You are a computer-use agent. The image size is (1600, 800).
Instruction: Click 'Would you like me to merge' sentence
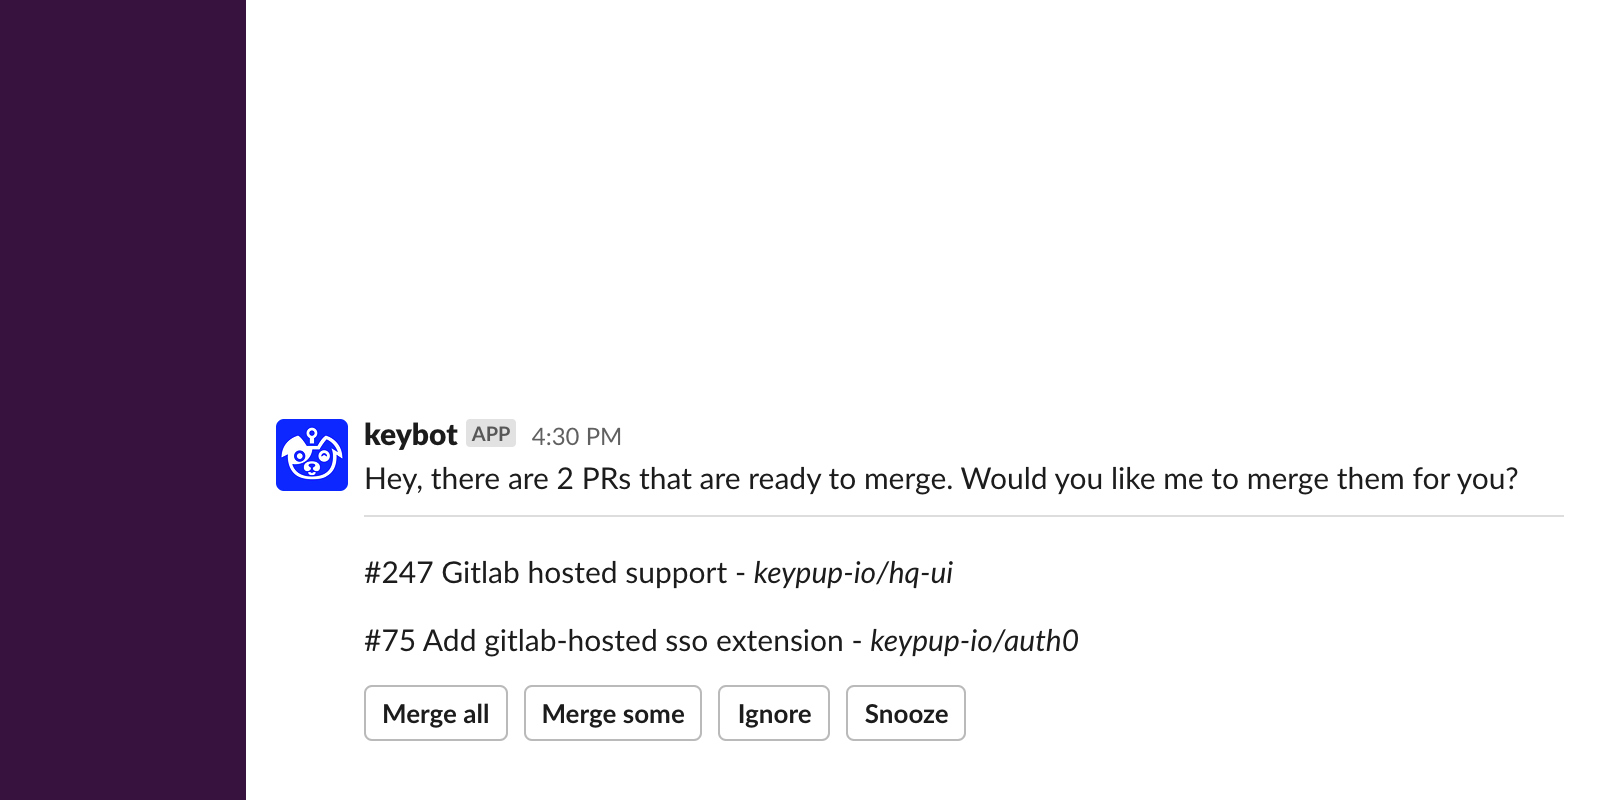pos(1238,479)
